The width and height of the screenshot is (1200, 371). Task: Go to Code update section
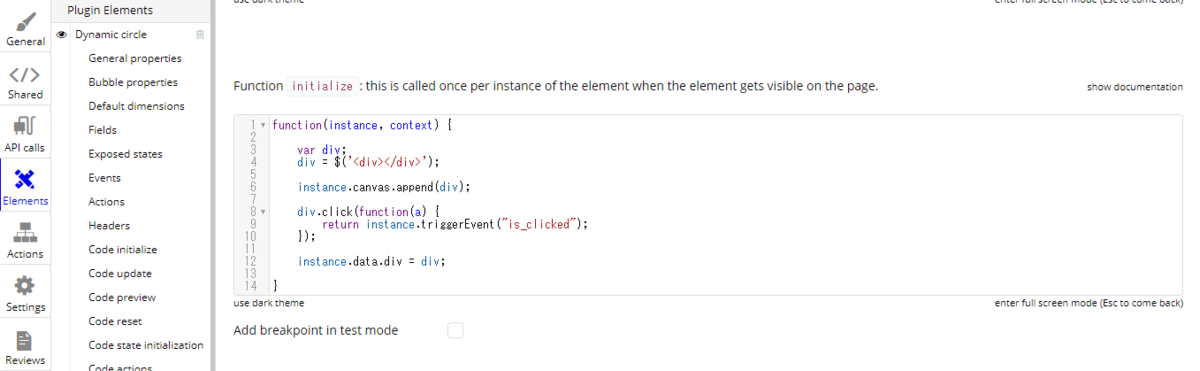pyautogui.click(x=119, y=274)
